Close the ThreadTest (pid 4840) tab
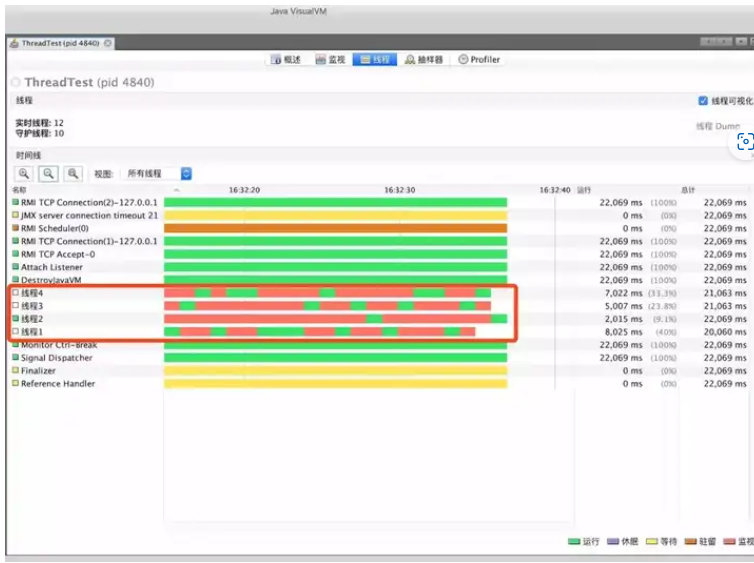The height and width of the screenshot is (563, 754). 108,43
